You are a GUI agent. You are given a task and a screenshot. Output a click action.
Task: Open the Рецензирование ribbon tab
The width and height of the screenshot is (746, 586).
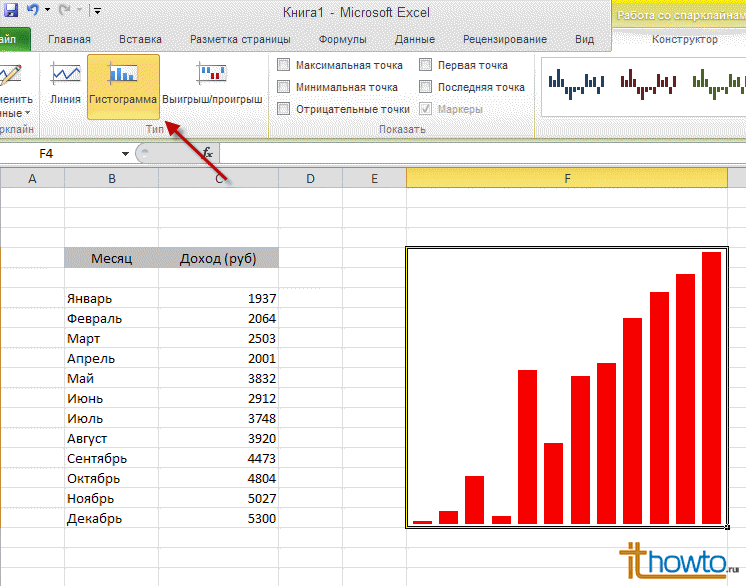505,39
